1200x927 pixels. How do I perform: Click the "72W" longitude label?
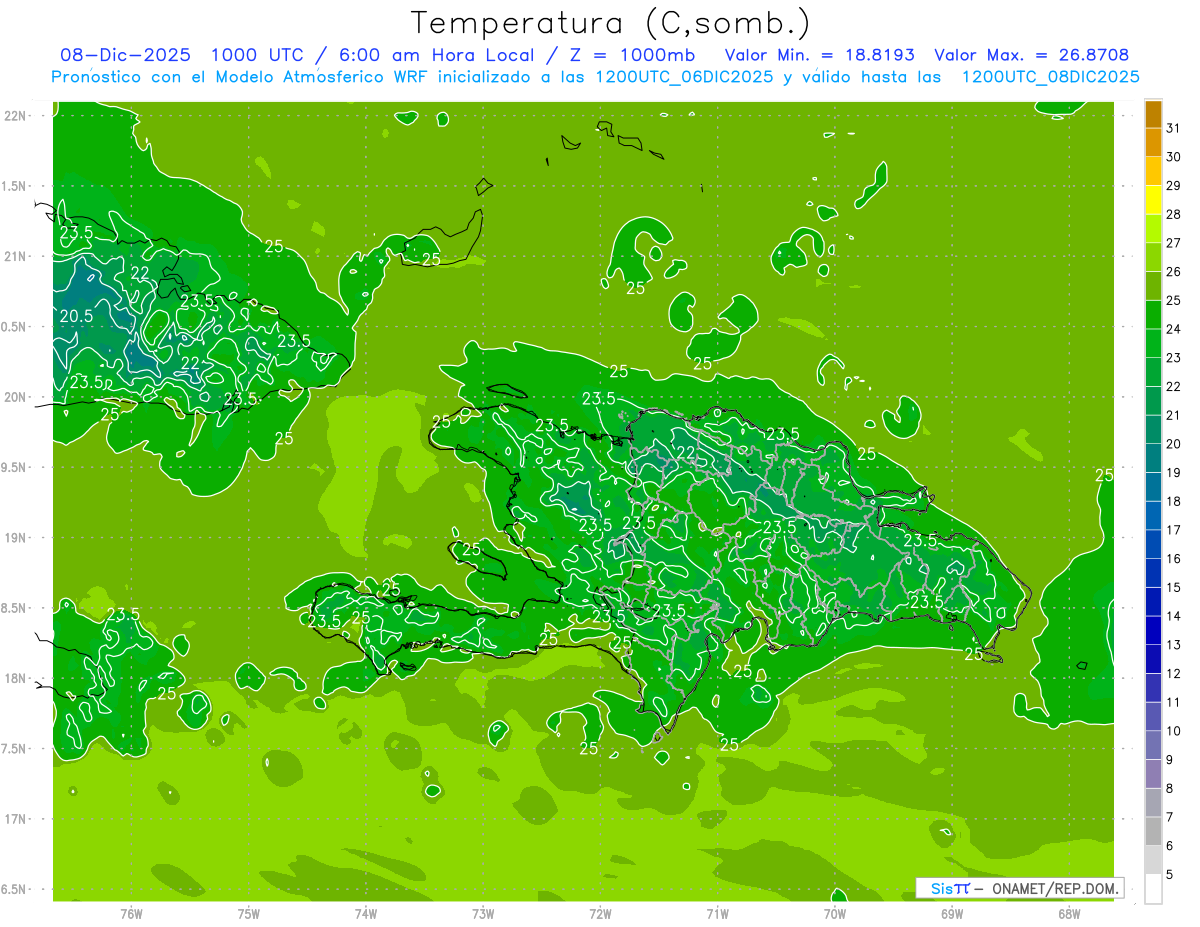point(600,913)
